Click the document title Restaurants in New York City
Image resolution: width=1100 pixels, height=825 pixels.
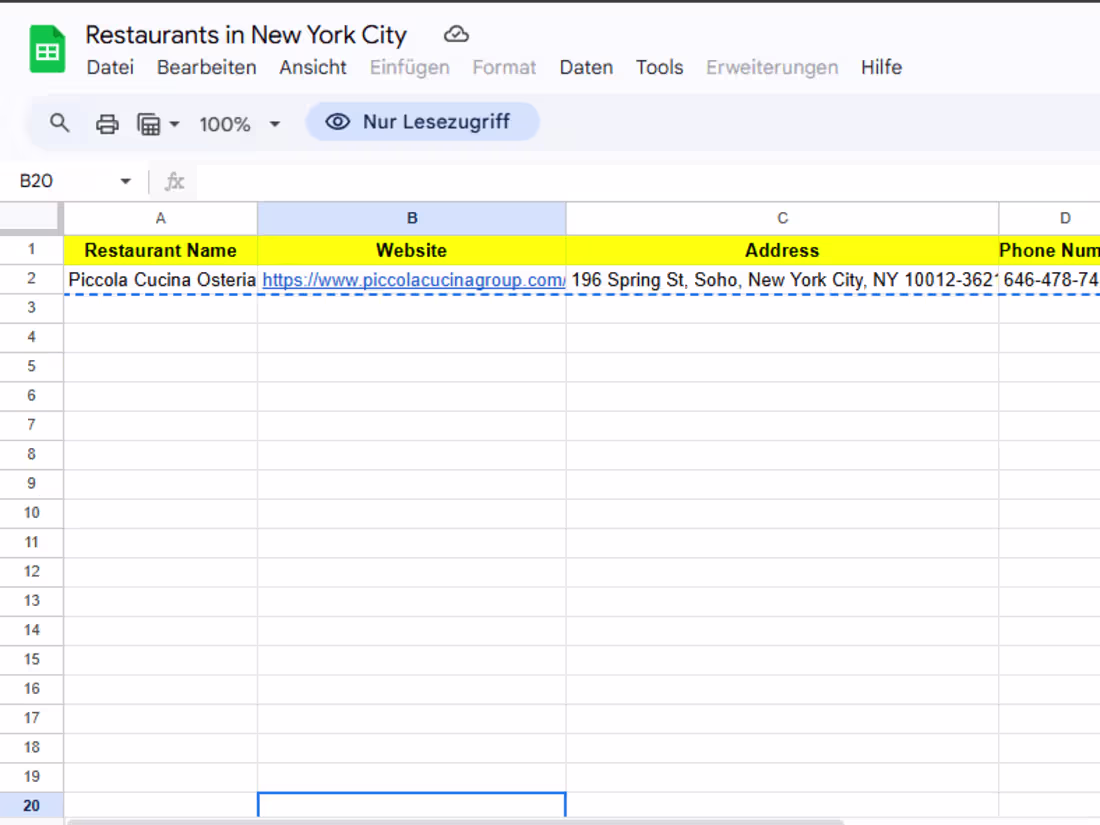[246, 34]
